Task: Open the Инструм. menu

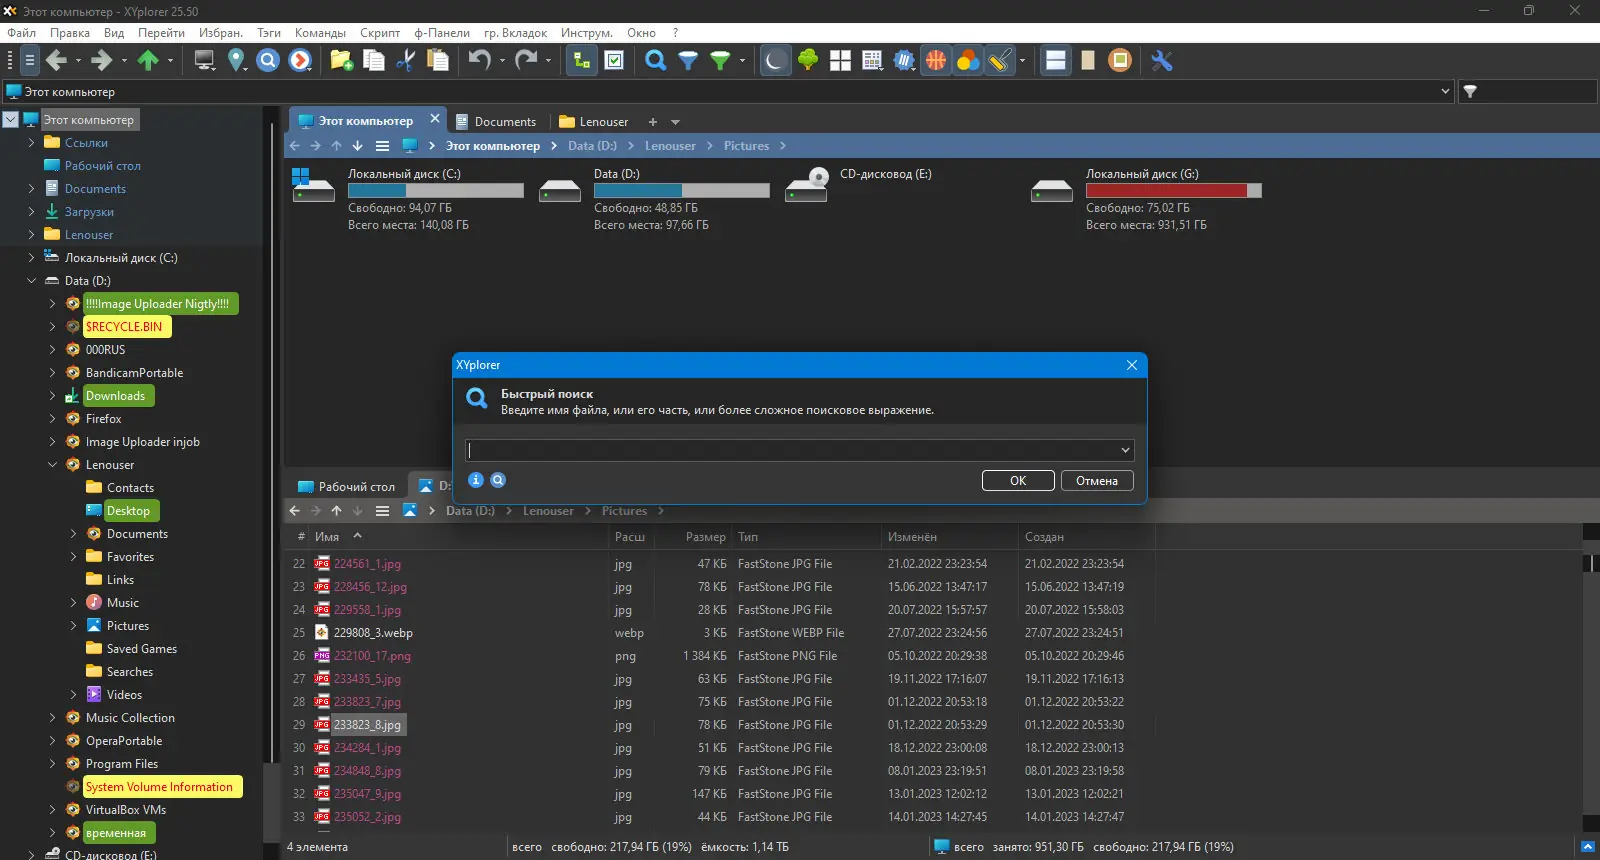Action: (587, 33)
